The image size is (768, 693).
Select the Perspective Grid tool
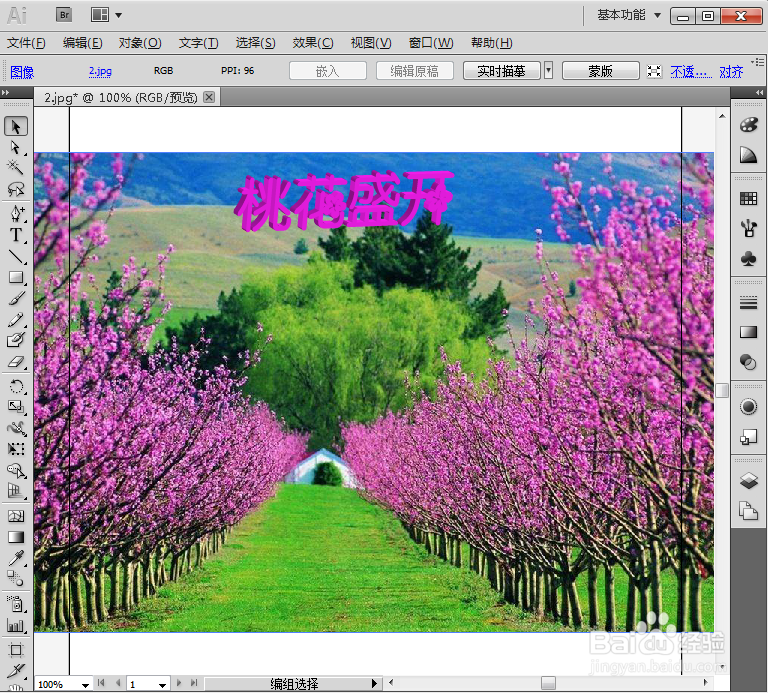point(16,491)
